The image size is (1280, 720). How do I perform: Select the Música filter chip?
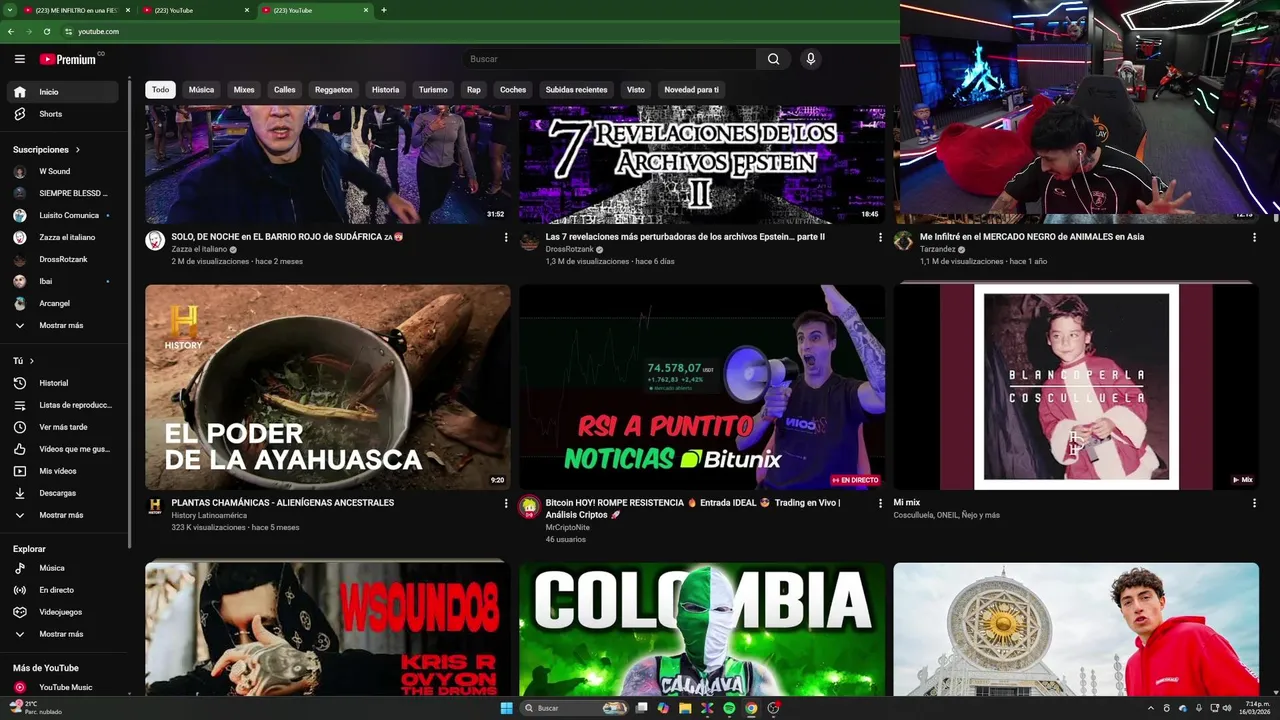[x=201, y=90]
